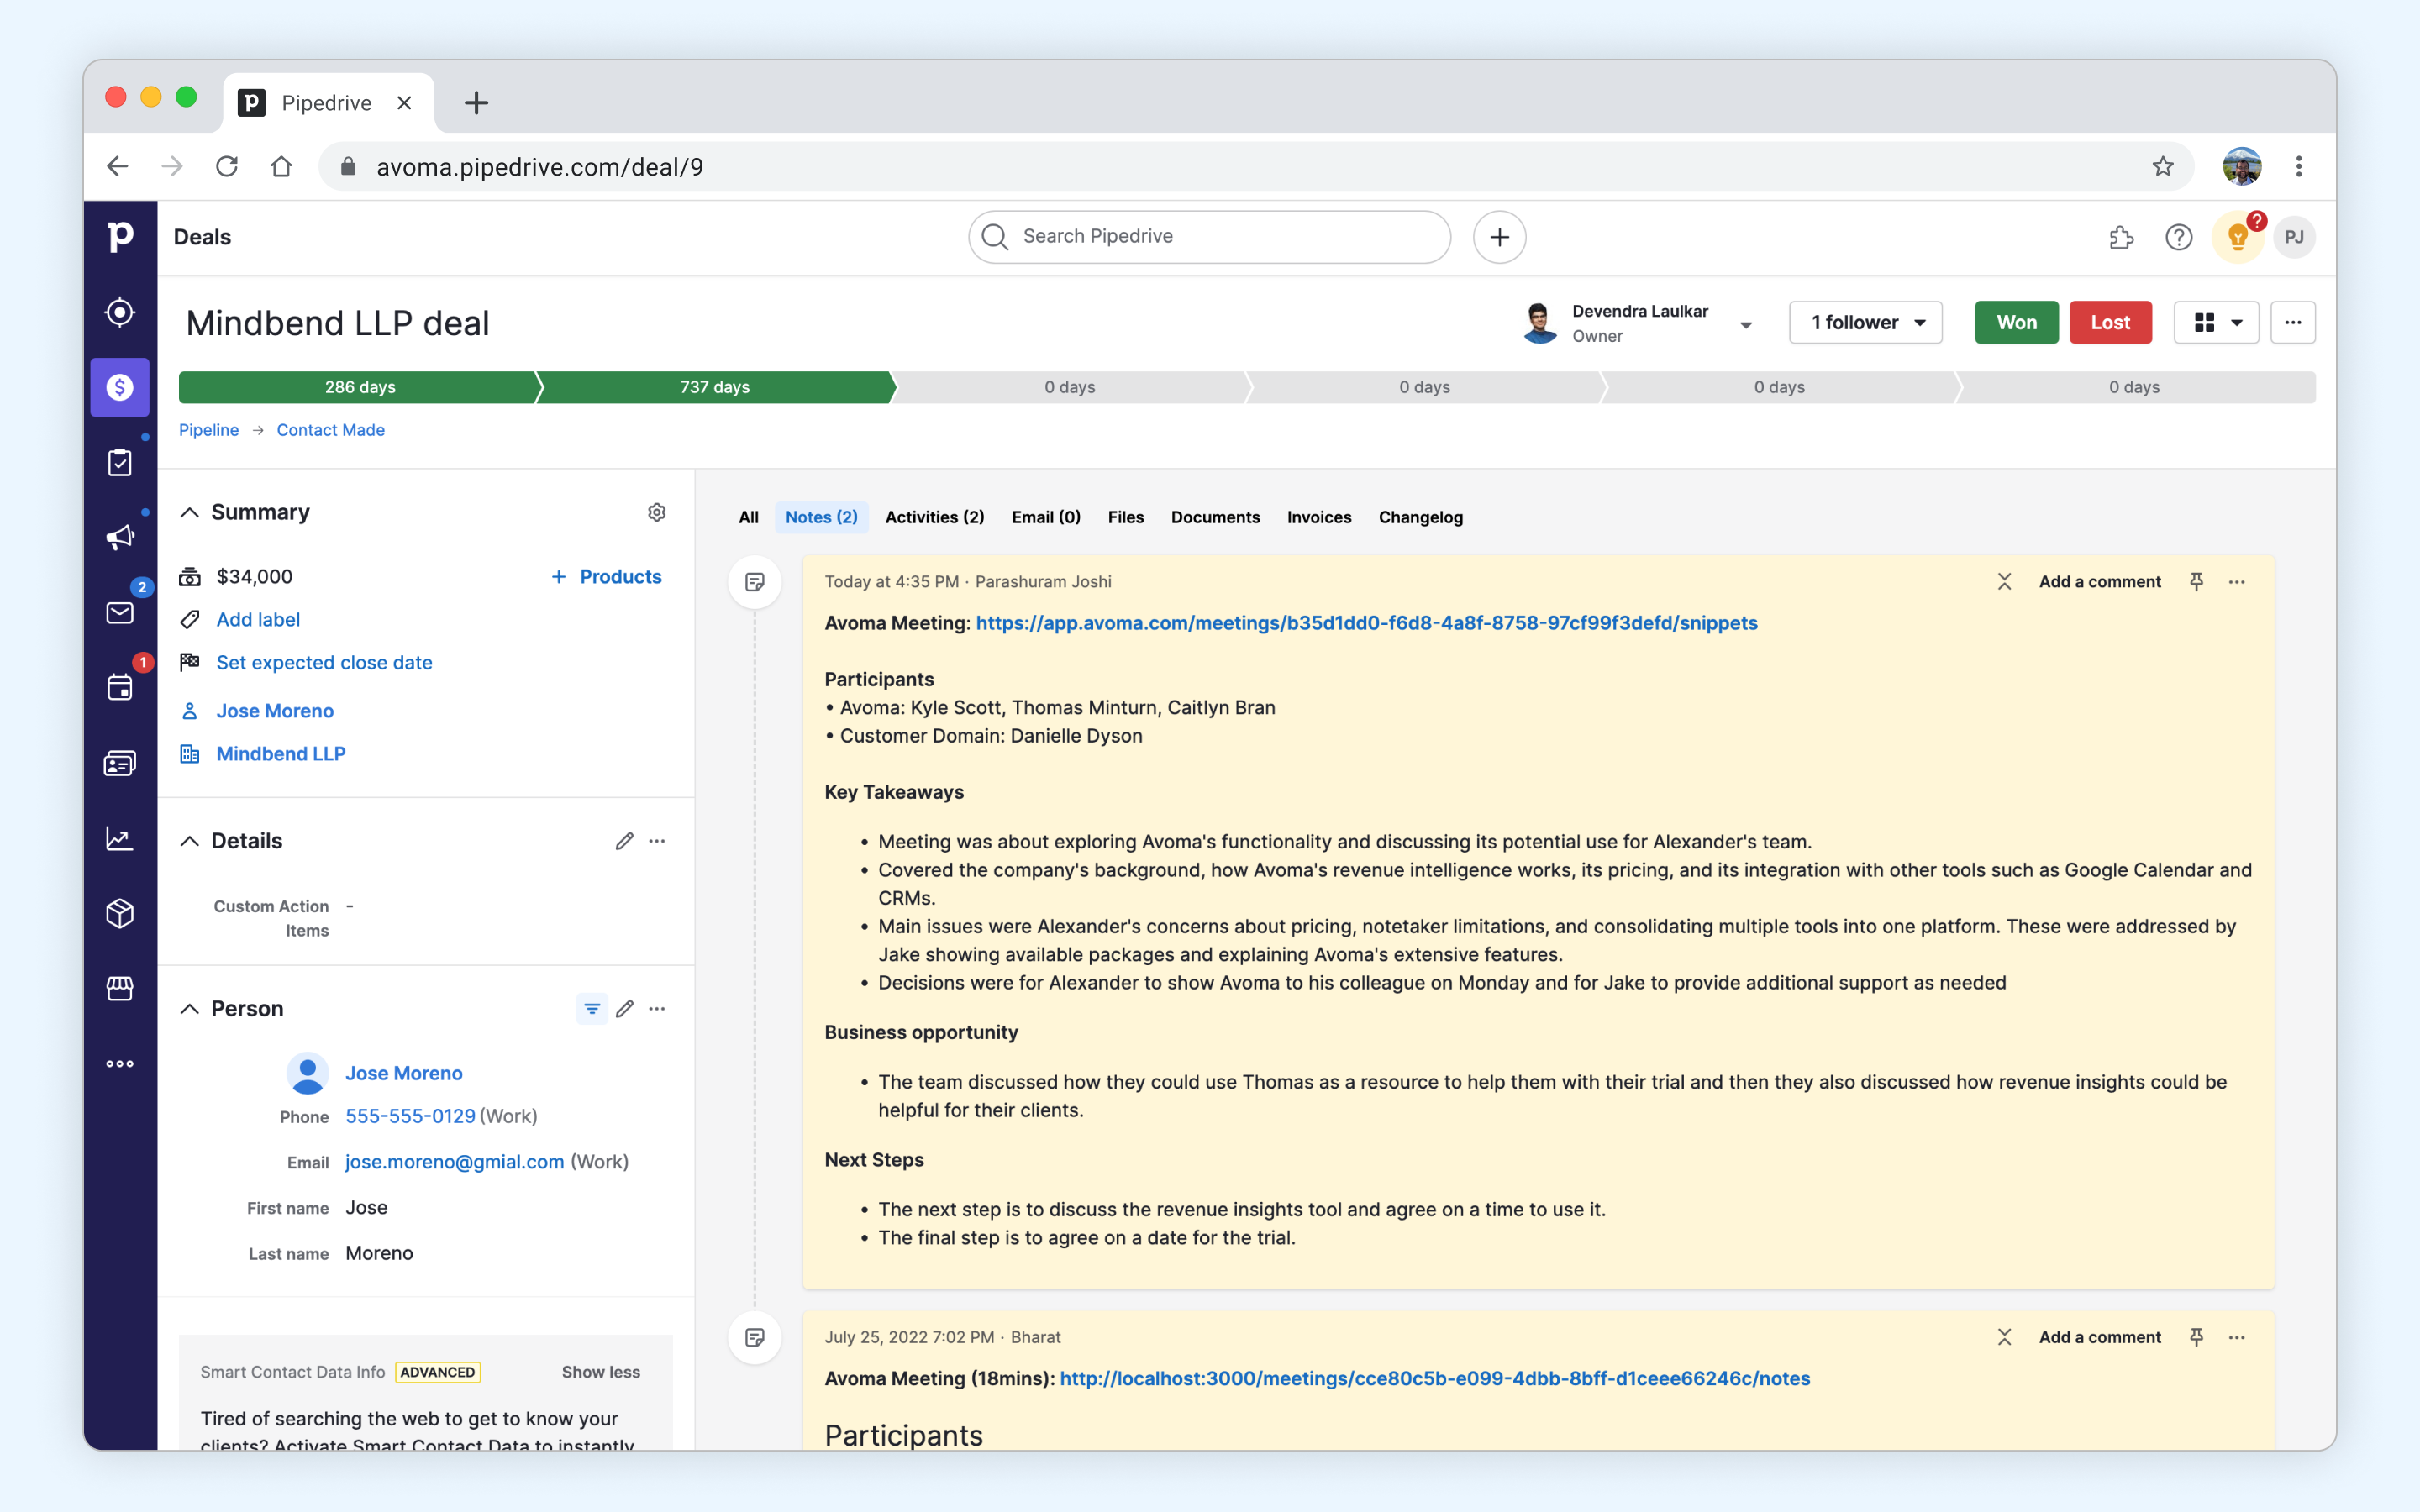Open the help question mark icon
The image size is (2420, 1512).
click(x=2179, y=237)
